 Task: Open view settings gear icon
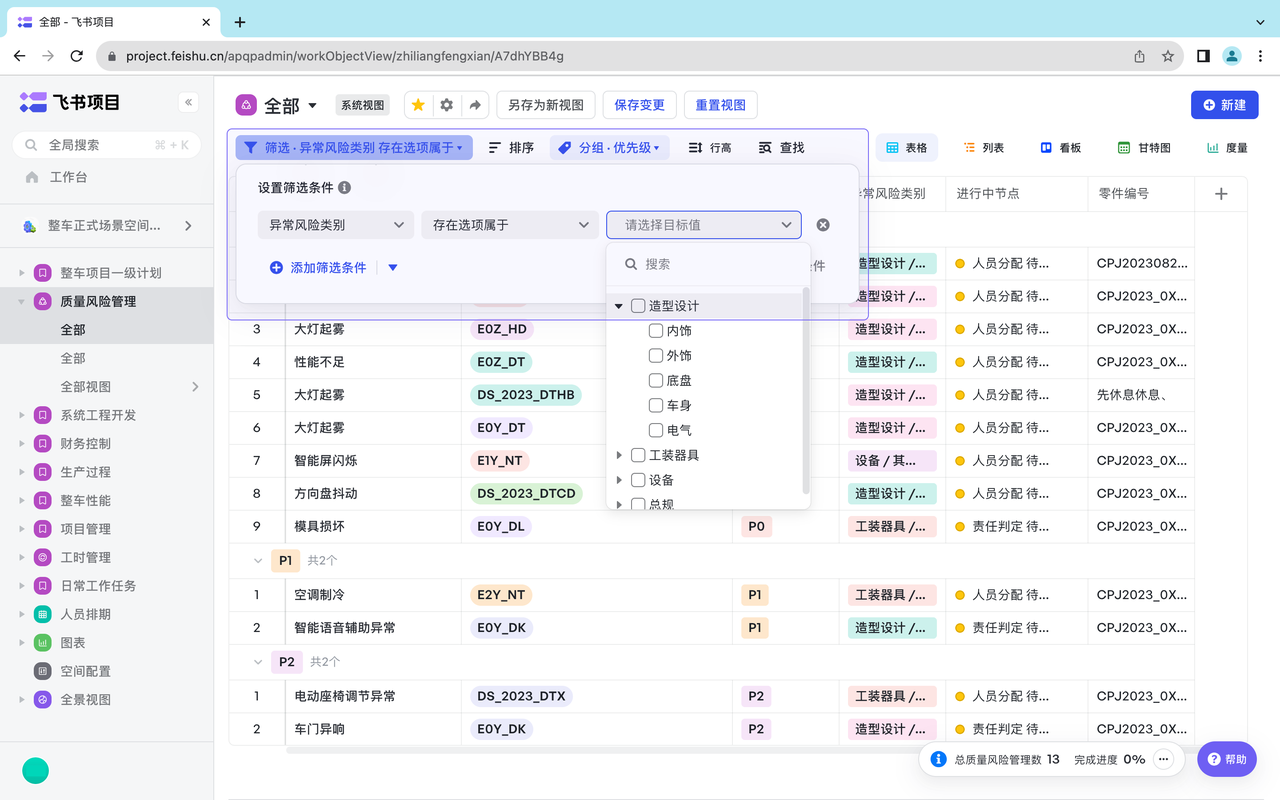pyautogui.click(x=447, y=105)
